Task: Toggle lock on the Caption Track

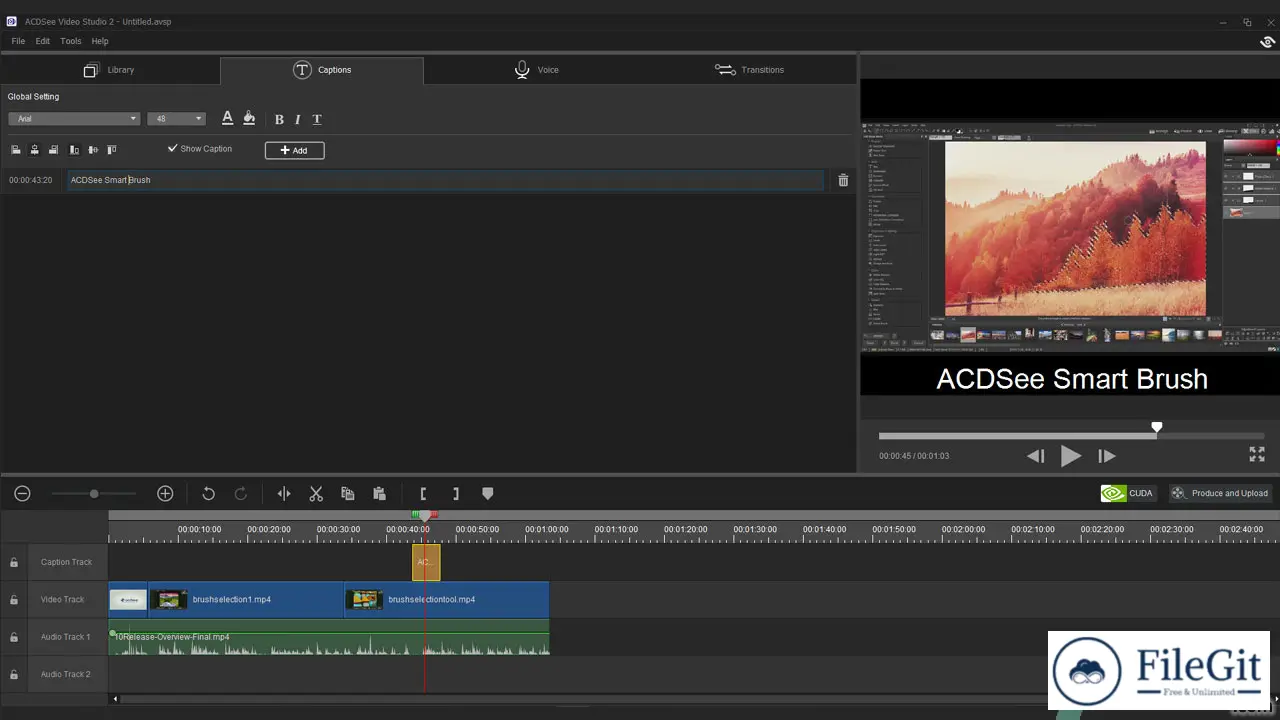Action: click(14, 562)
